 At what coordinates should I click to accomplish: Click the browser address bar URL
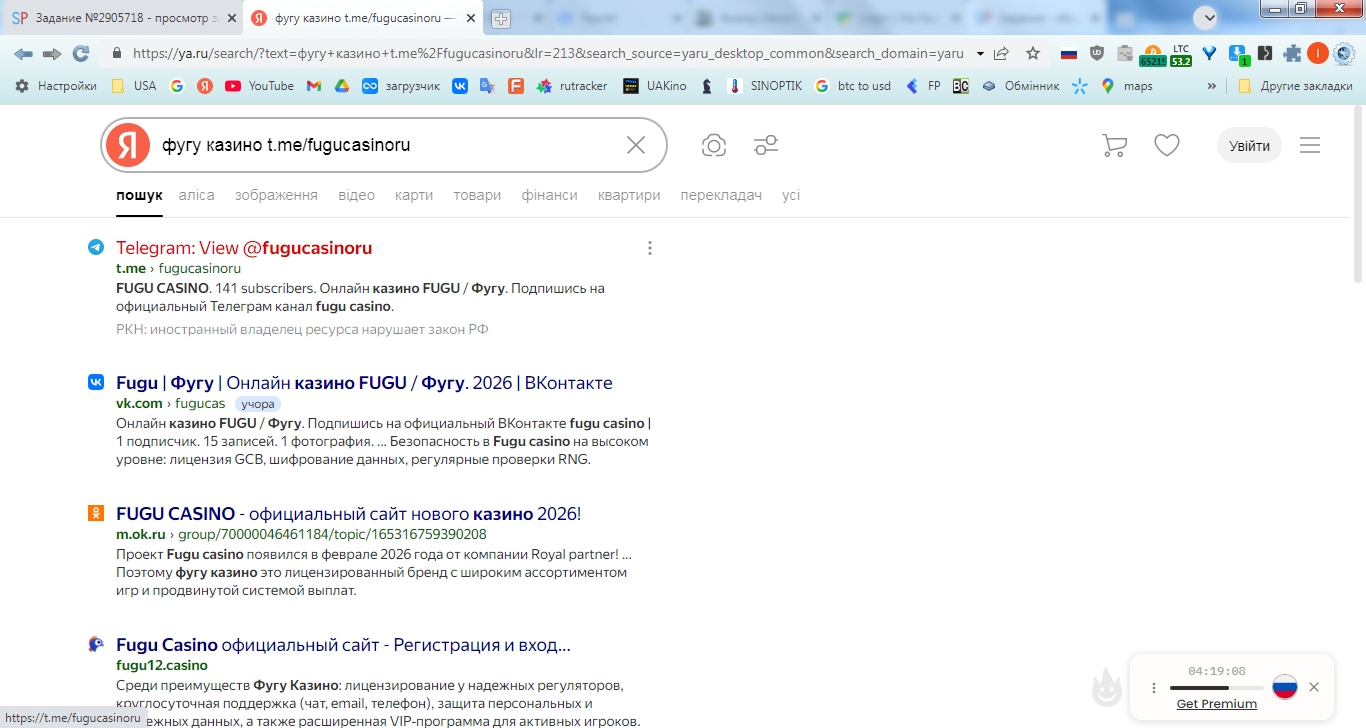[548, 54]
